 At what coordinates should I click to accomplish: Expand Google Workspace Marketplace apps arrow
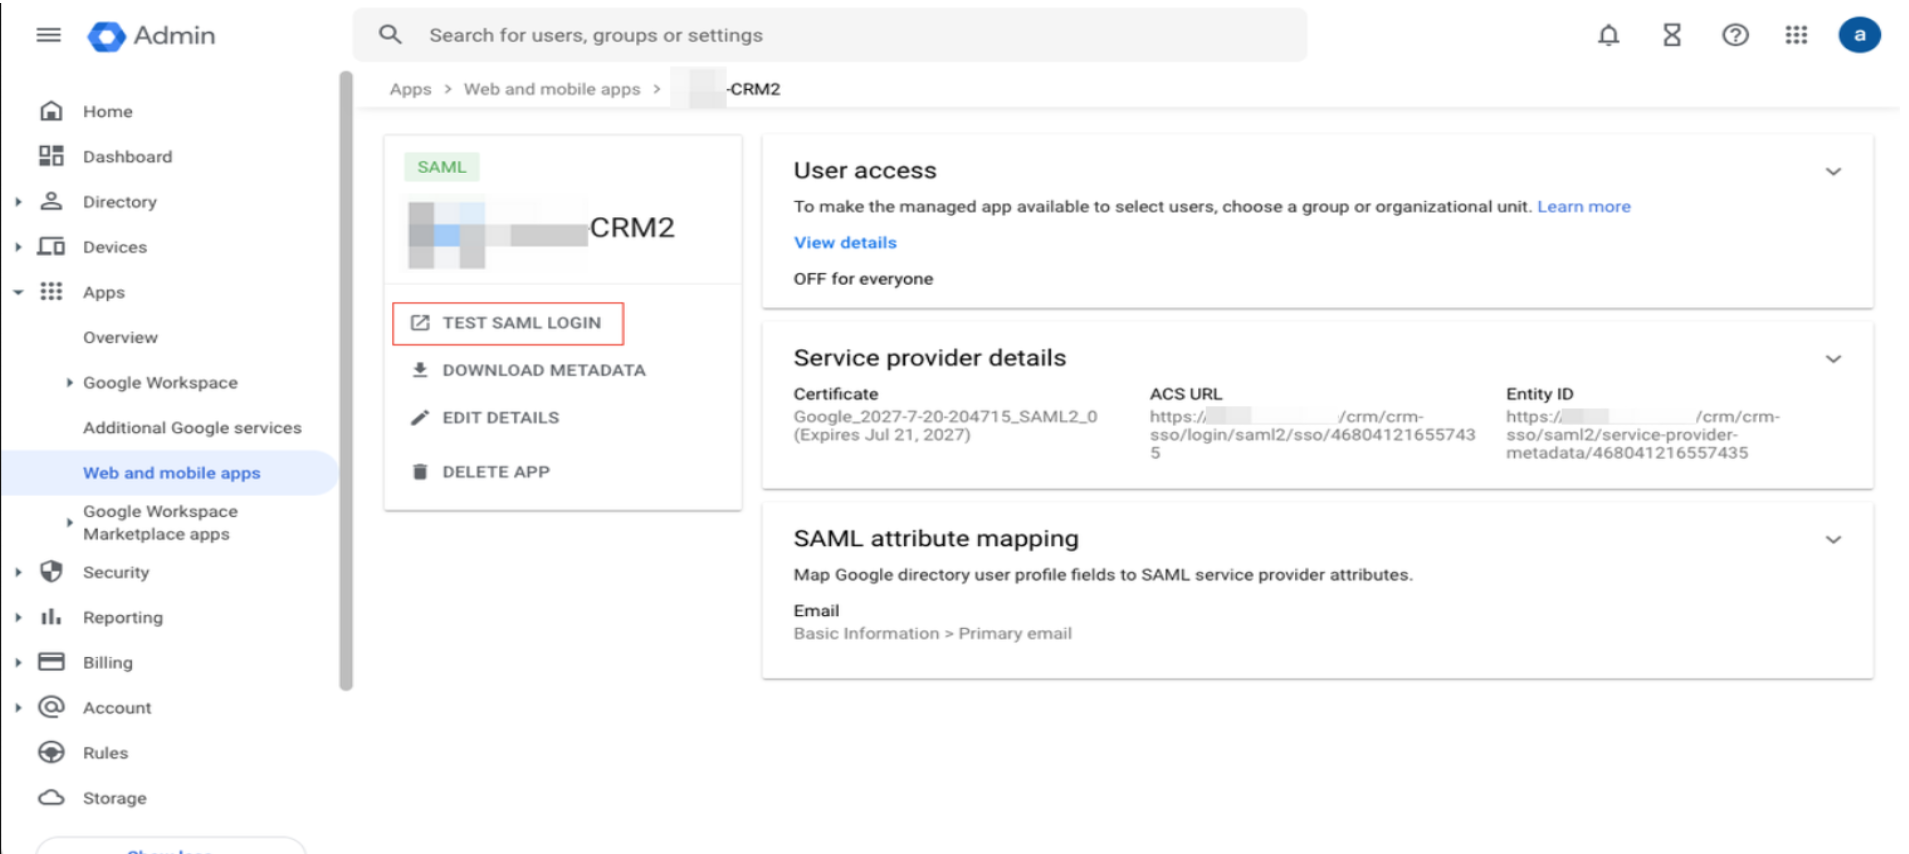pyautogui.click(x=69, y=522)
